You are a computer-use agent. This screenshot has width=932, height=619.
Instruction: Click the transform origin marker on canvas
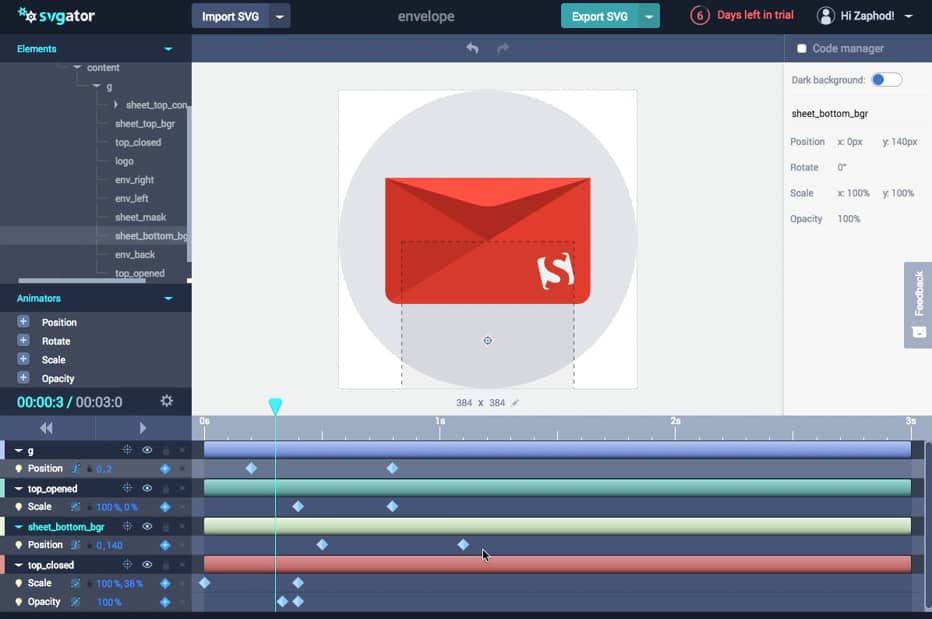click(487, 341)
